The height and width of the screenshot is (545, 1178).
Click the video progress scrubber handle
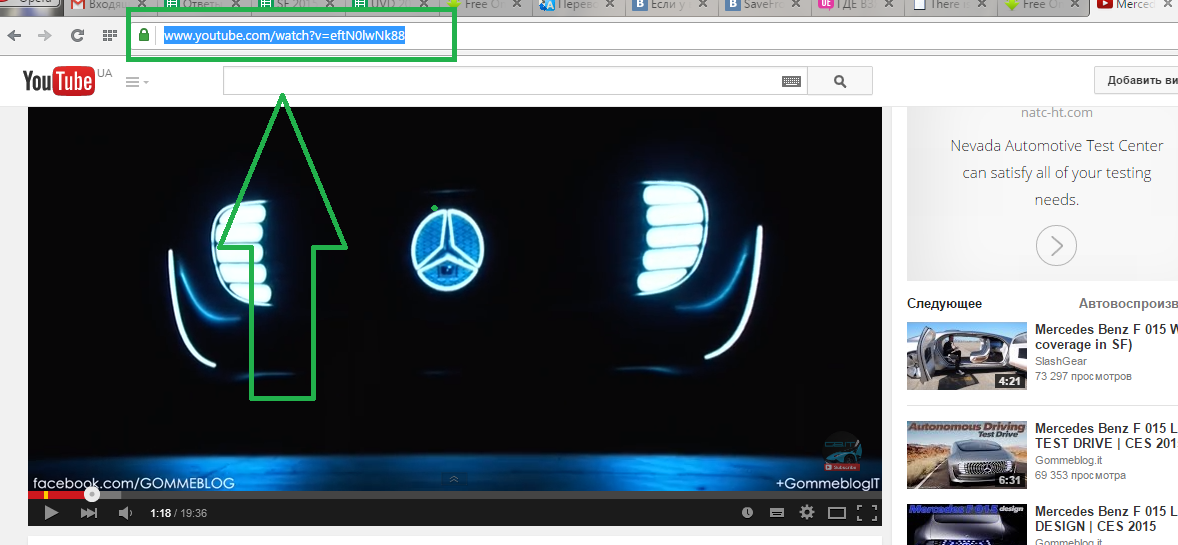pos(91,495)
